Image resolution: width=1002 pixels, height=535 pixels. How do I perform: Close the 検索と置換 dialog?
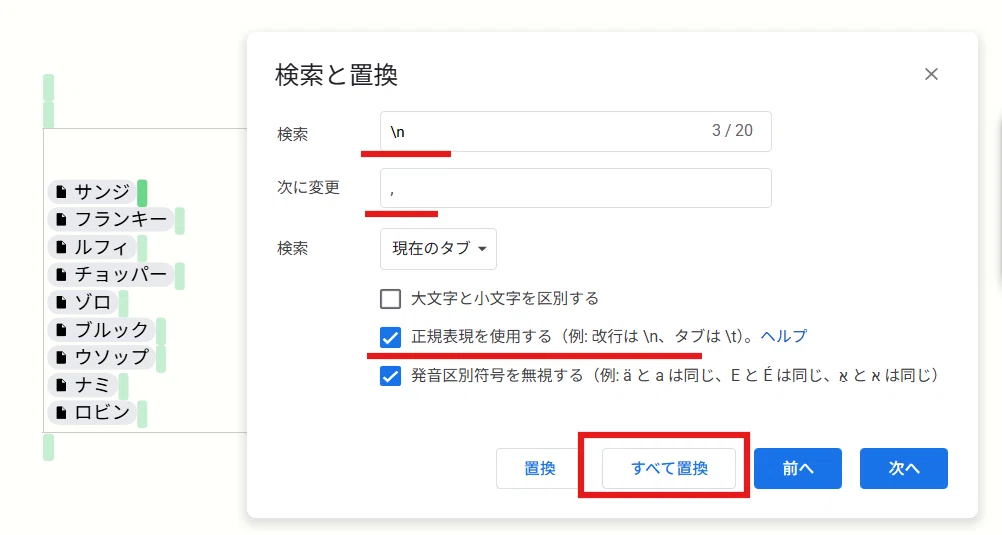(931, 74)
